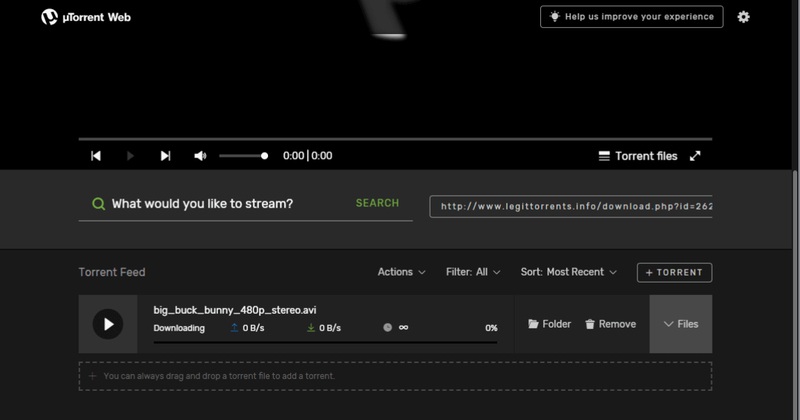This screenshot has height=420, width=800.
Task: Click the torrent URL input box
Action: click(x=571, y=207)
